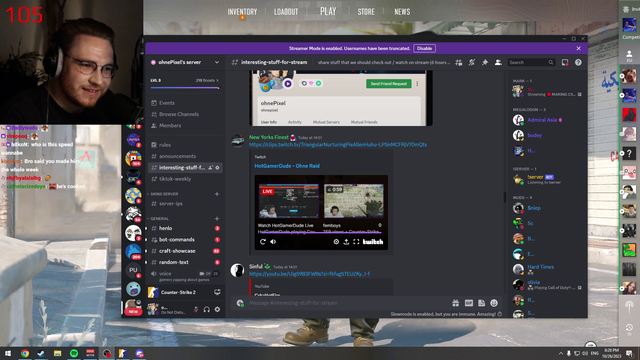The width and height of the screenshot is (640, 360).
Task: Open the youtu.be link from Sinful
Action: click(x=309, y=274)
